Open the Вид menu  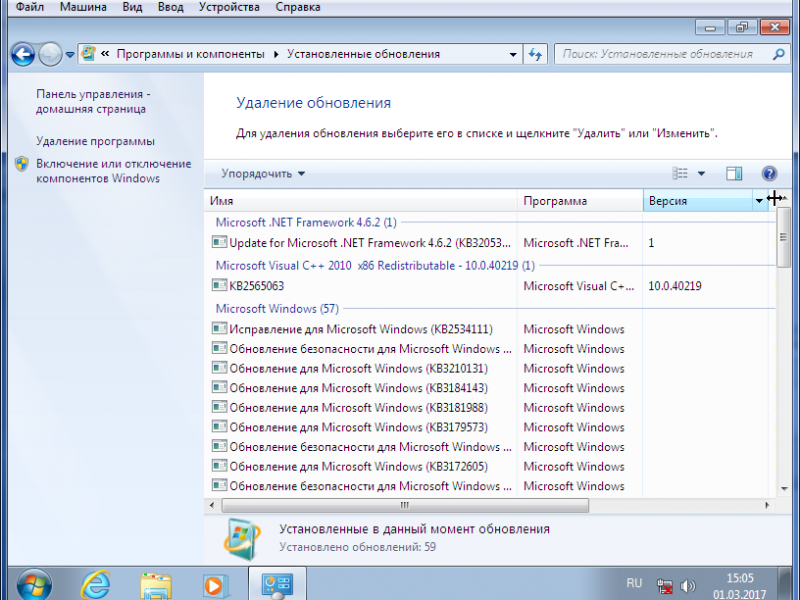[132, 7]
